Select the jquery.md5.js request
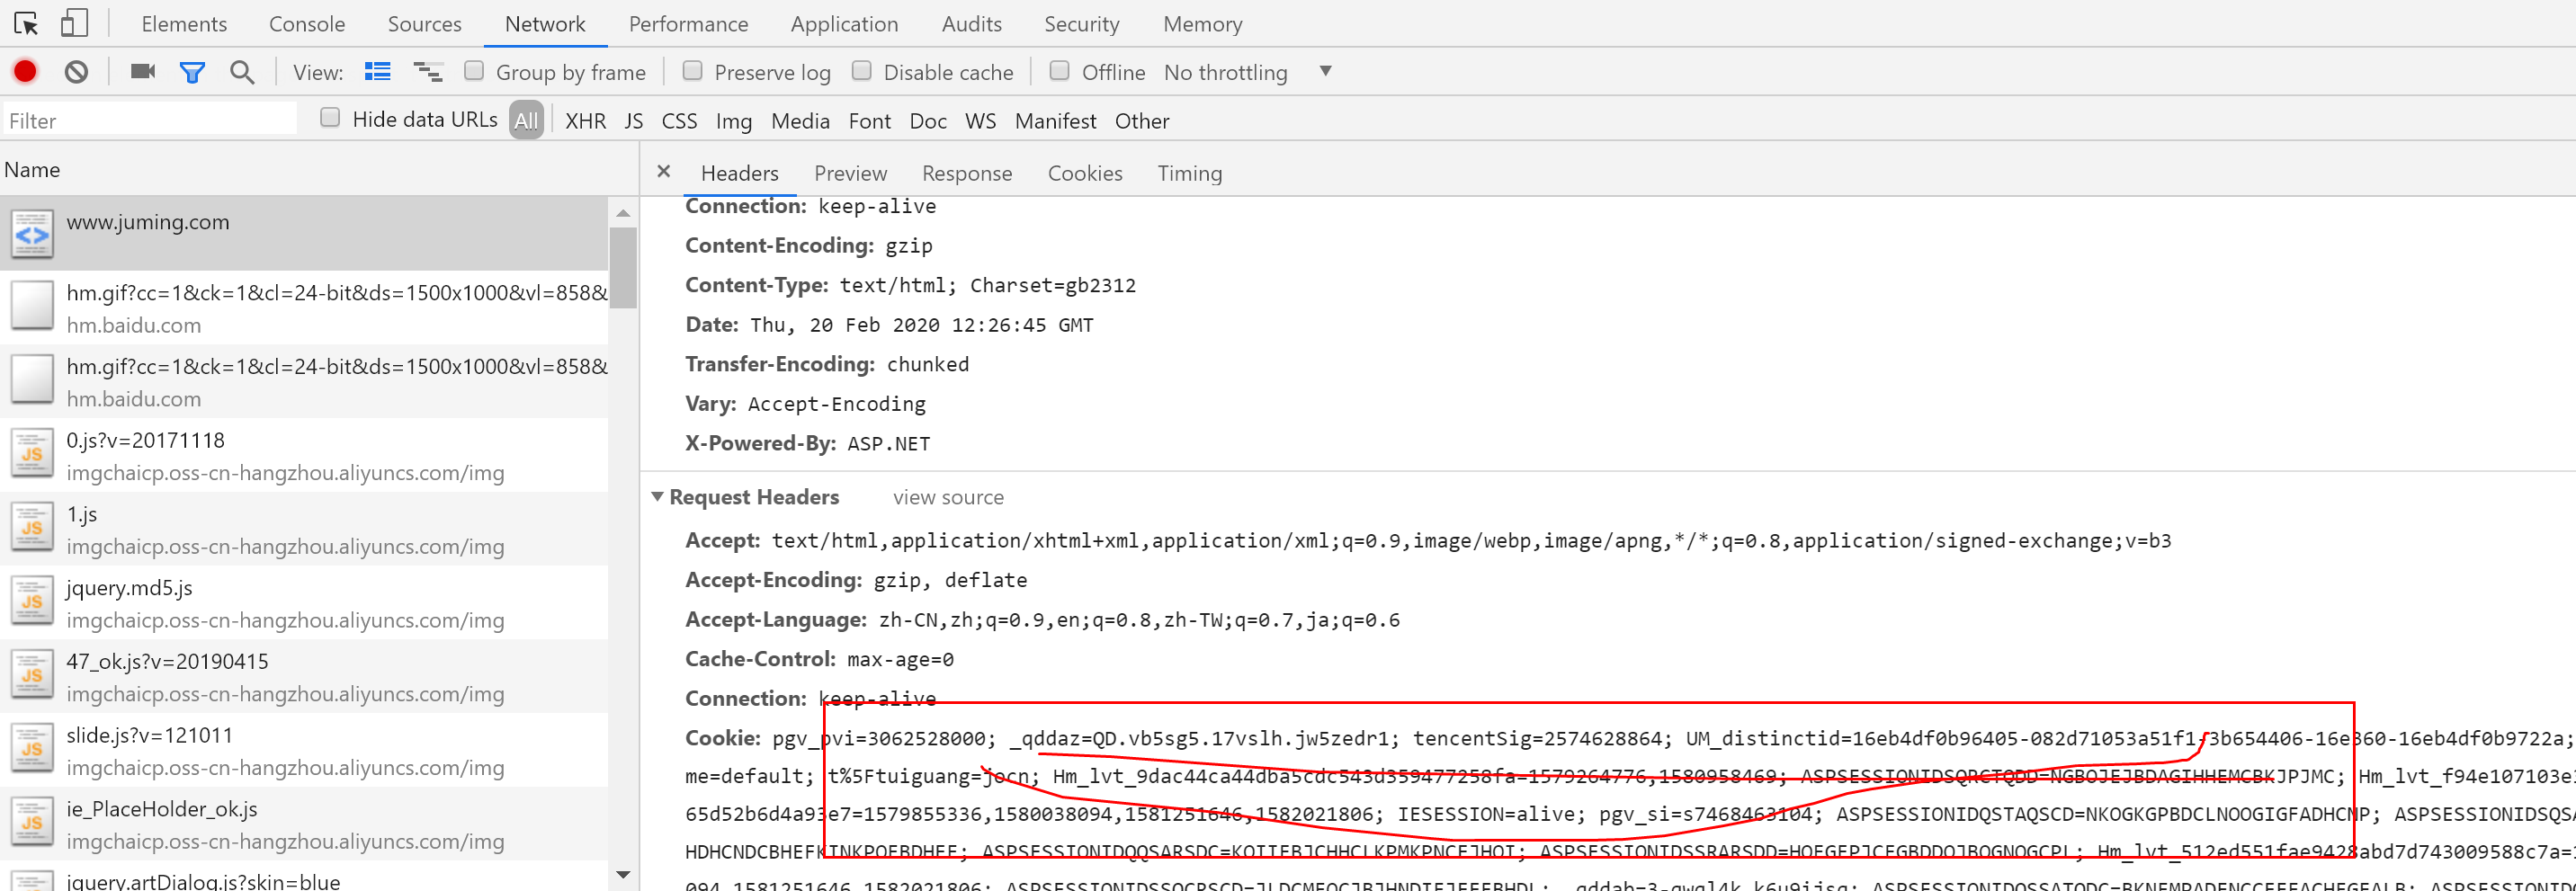This screenshot has width=2576, height=891. click(x=304, y=603)
